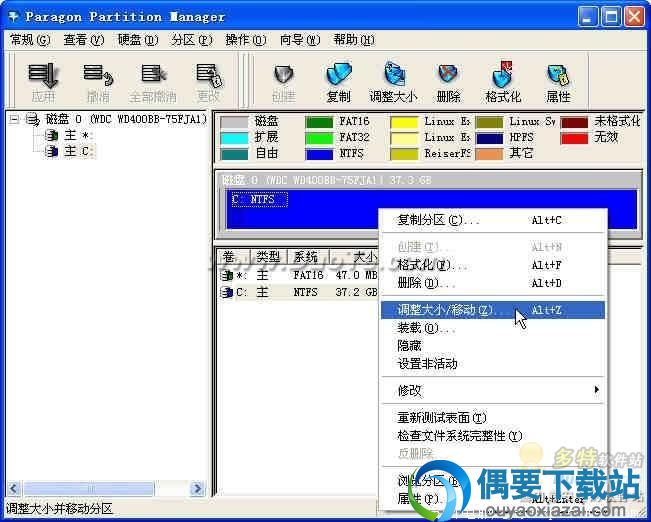Screen dimensions: 651x522
Task: Click the tree pane horizontal scrollbar thumb
Action: [88, 488]
